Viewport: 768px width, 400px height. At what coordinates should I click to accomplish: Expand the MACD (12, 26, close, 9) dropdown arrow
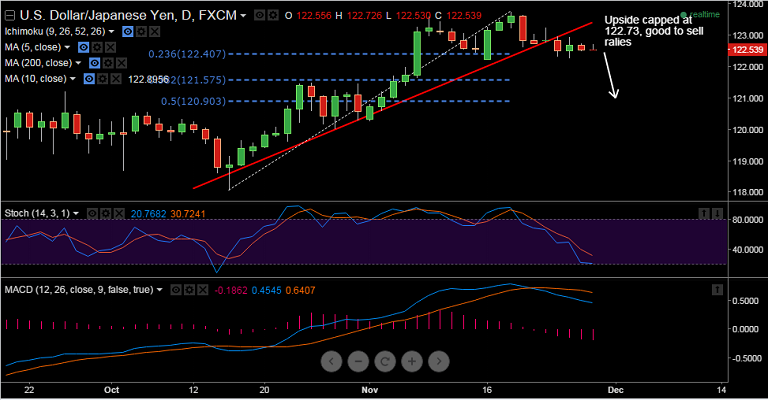click(159, 290)
